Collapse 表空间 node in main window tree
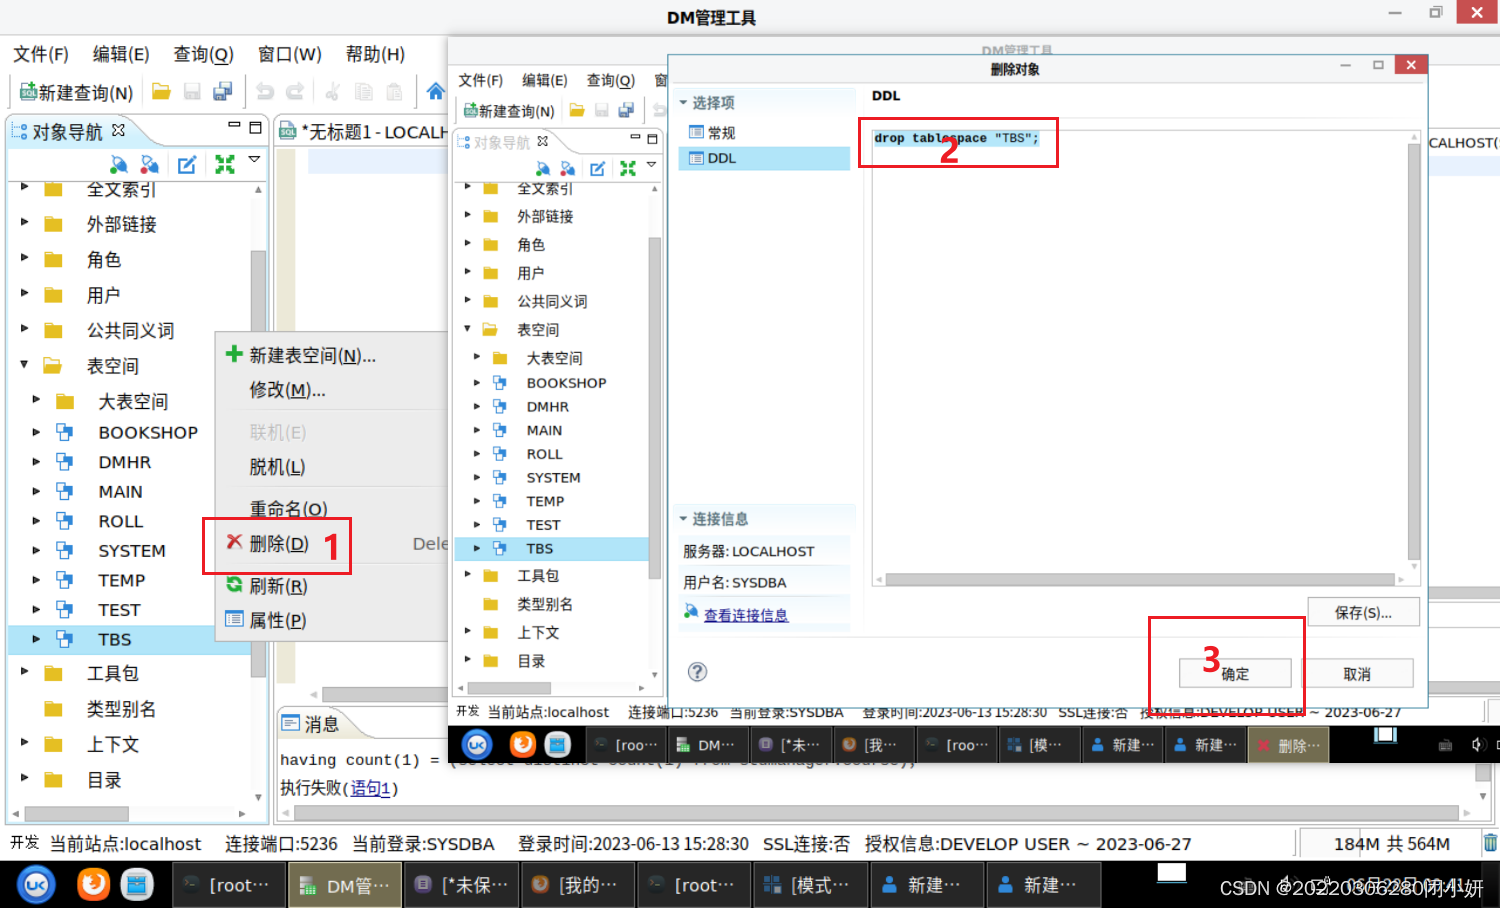This screenshot has width=1500, height=908. [x=24, y=365]
